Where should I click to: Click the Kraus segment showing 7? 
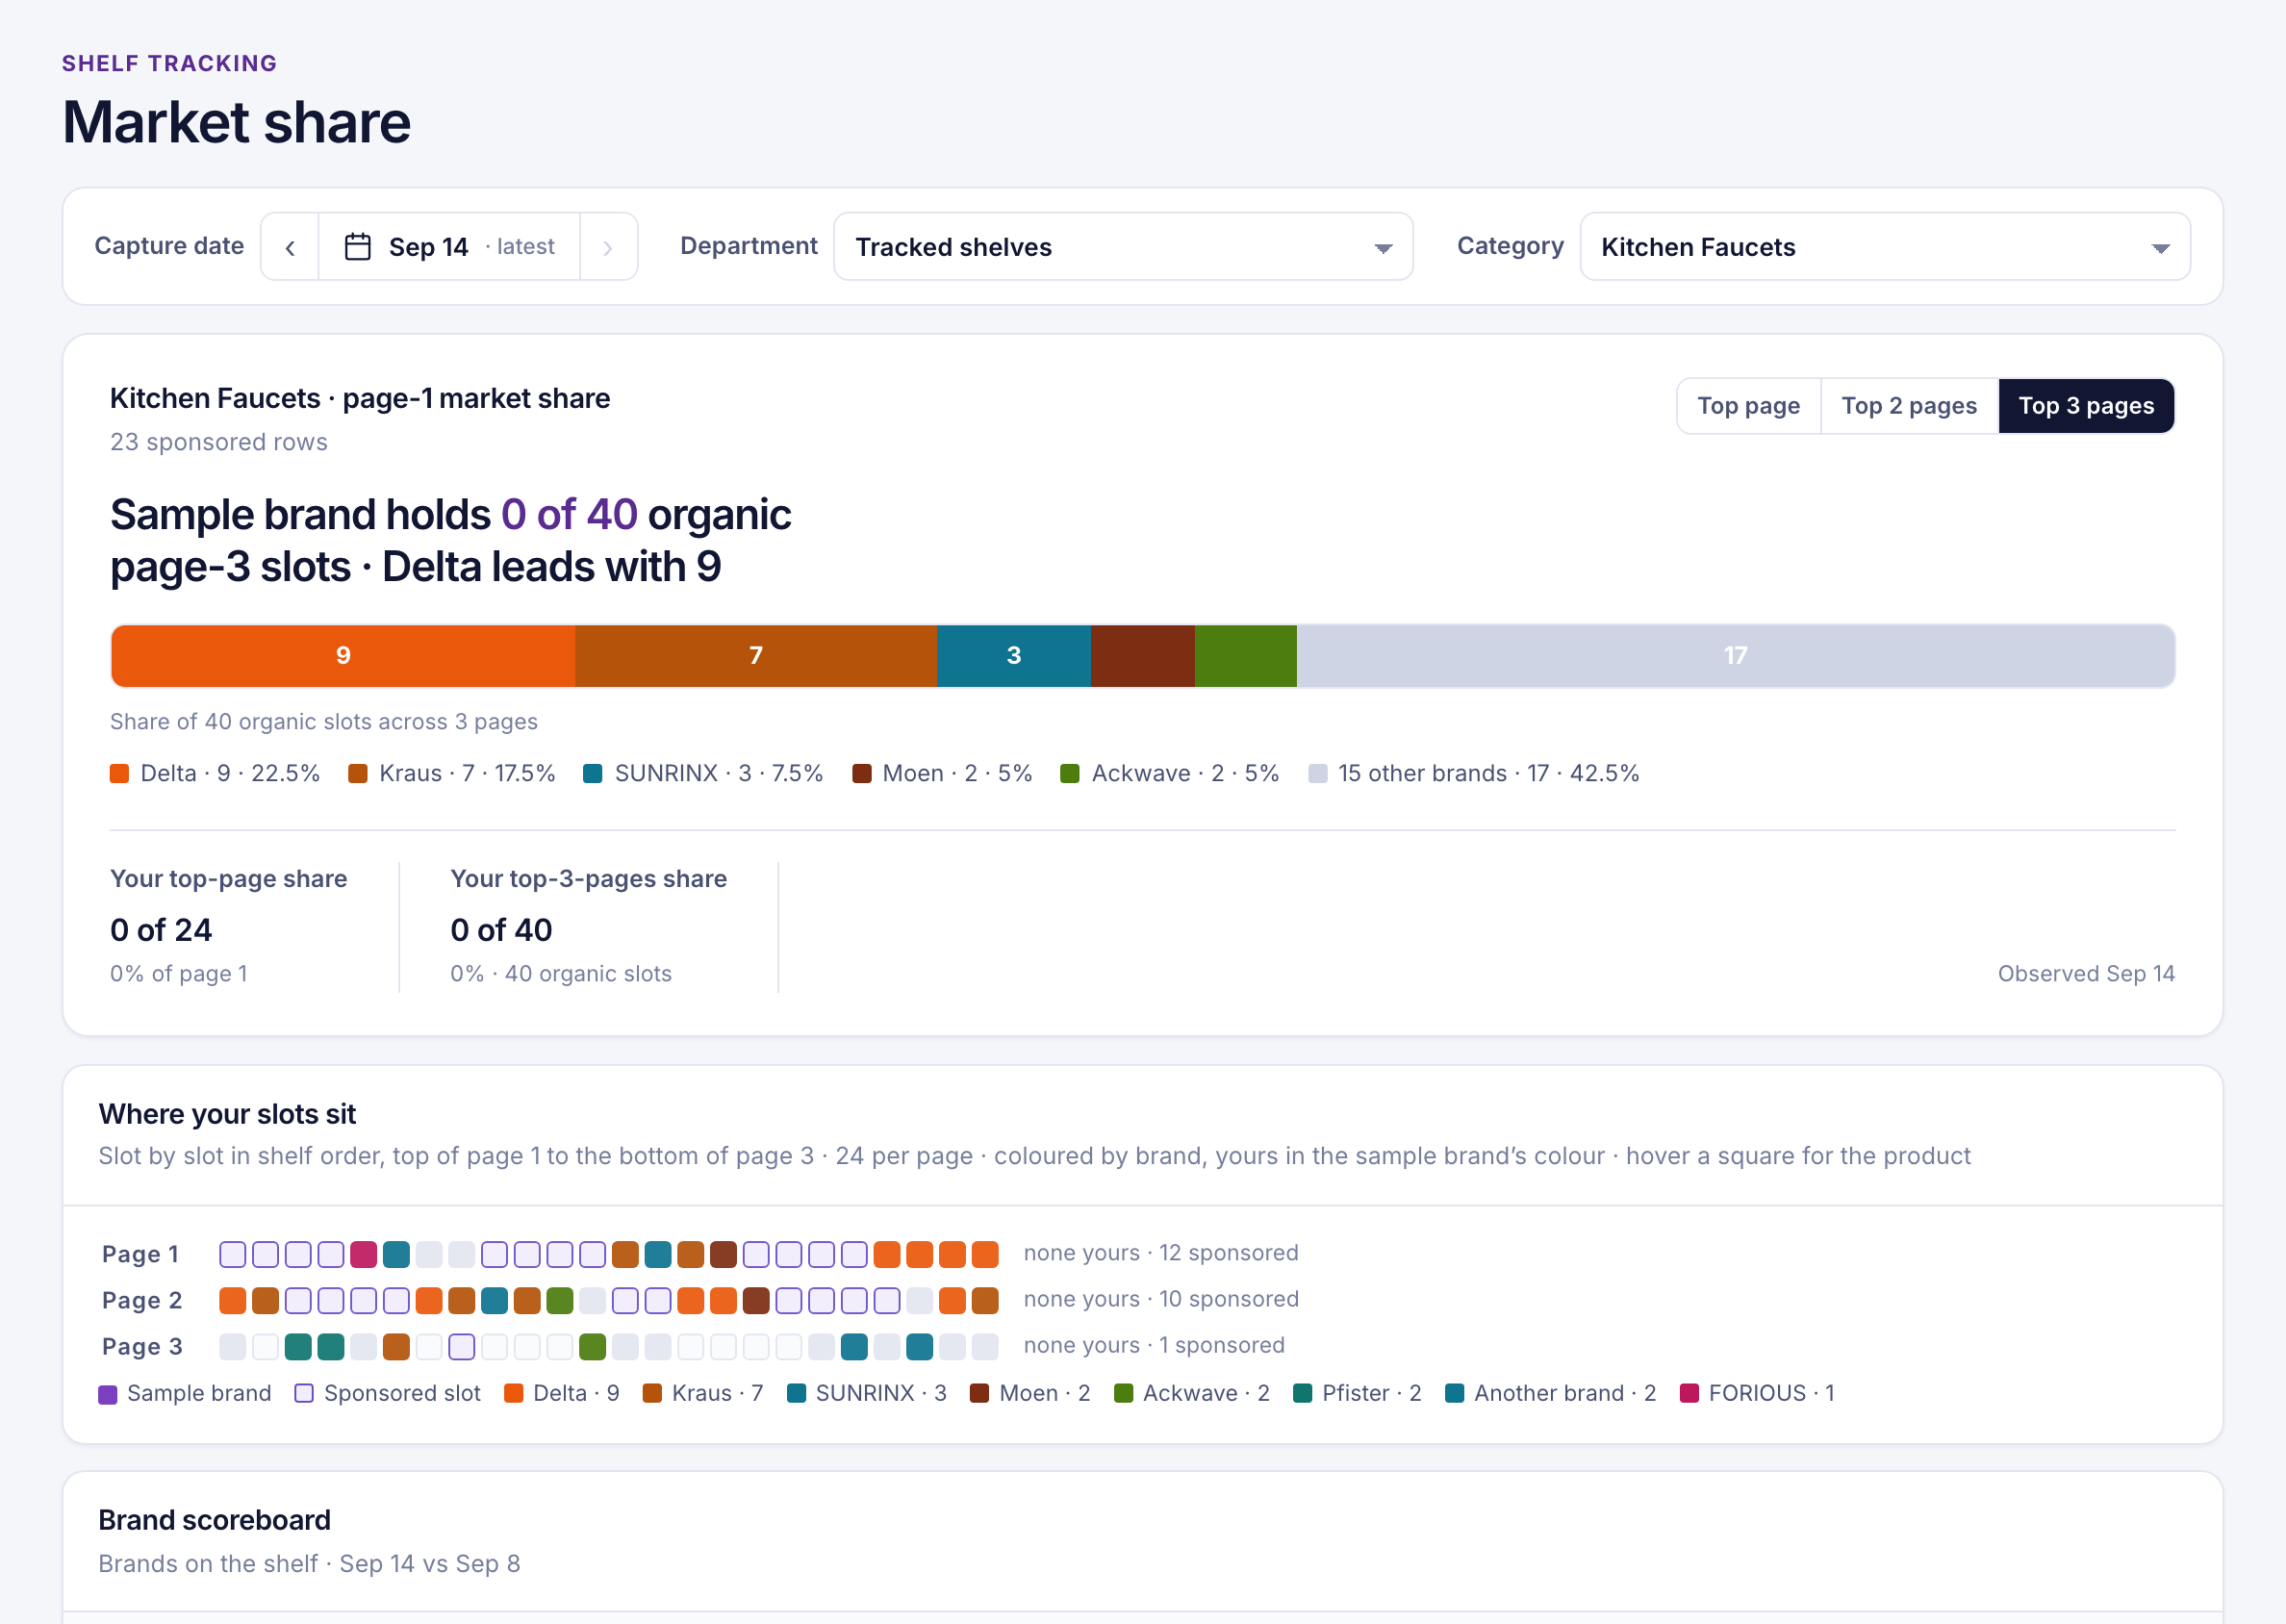click(x=756, y=656)
